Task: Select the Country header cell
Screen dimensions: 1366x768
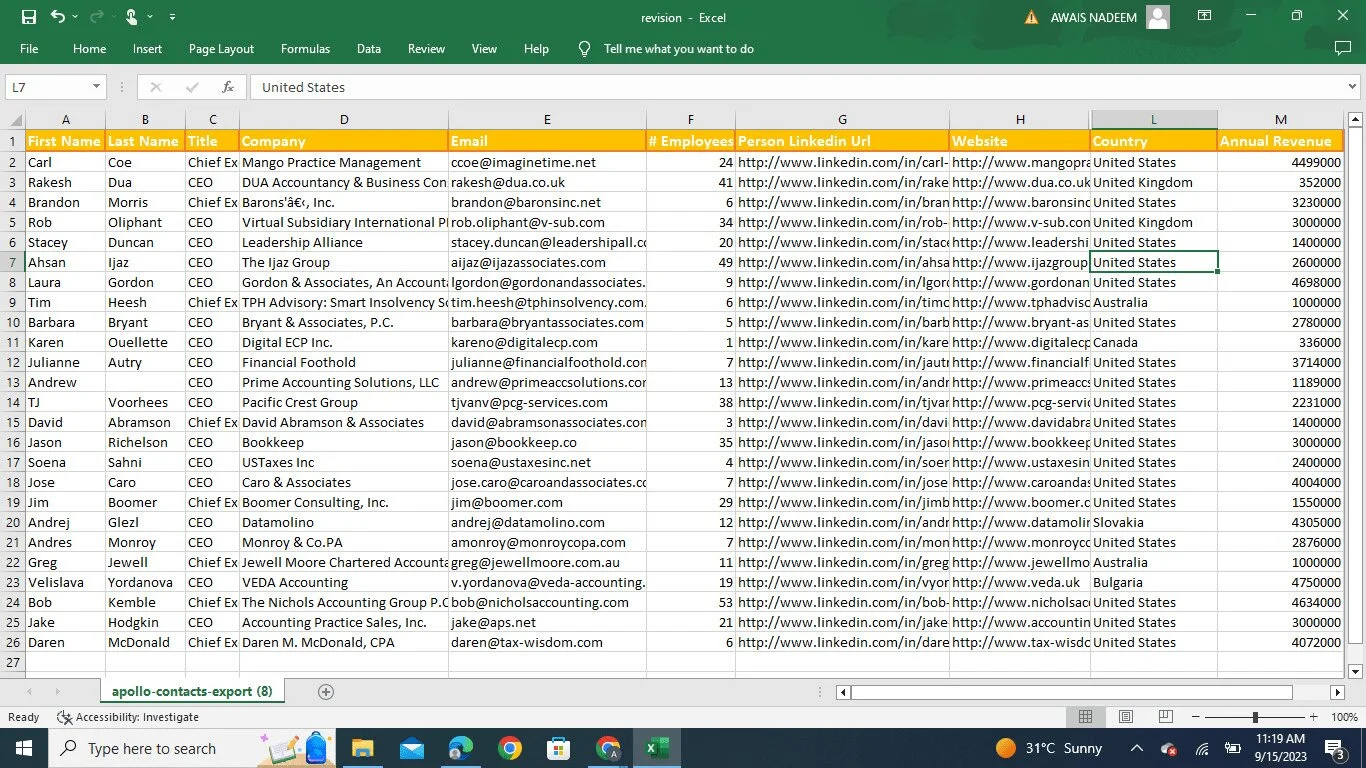Action: click(x=1153, y=141)
